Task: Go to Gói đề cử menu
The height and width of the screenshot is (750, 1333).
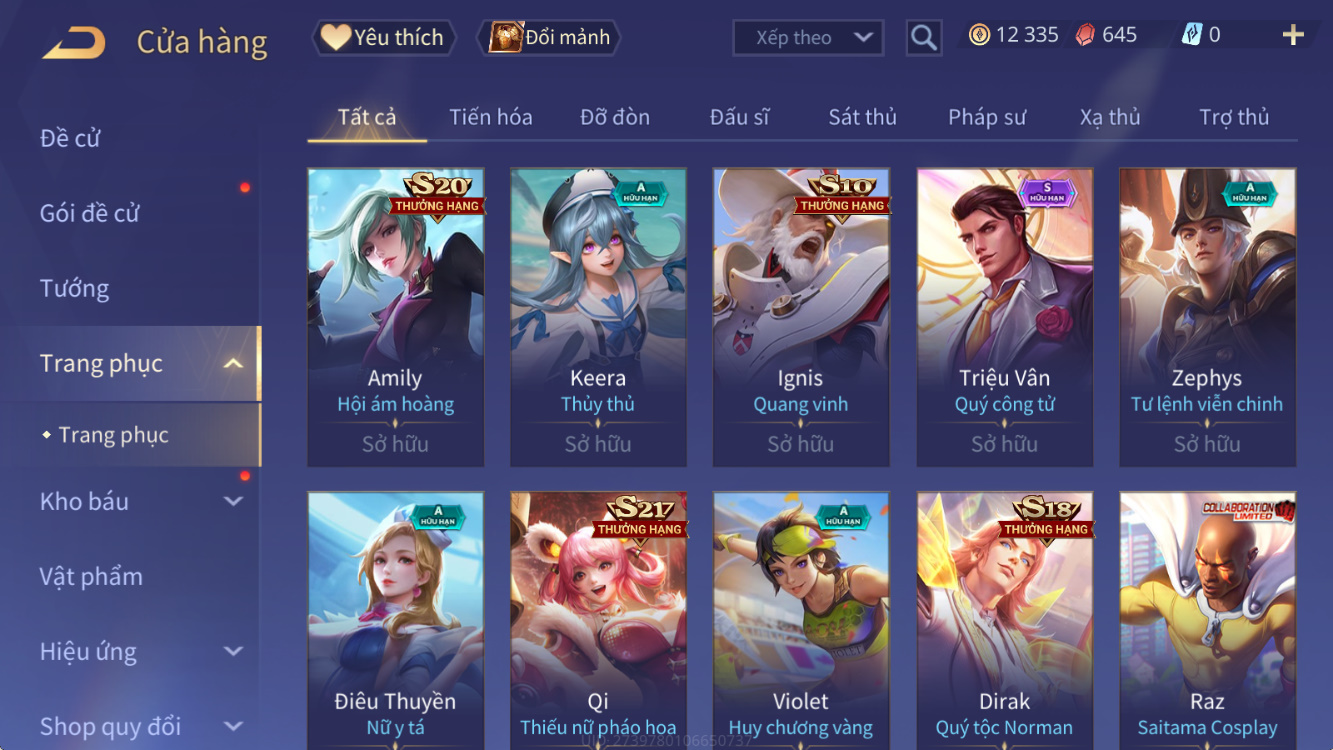Action: (x=90, y=213)
